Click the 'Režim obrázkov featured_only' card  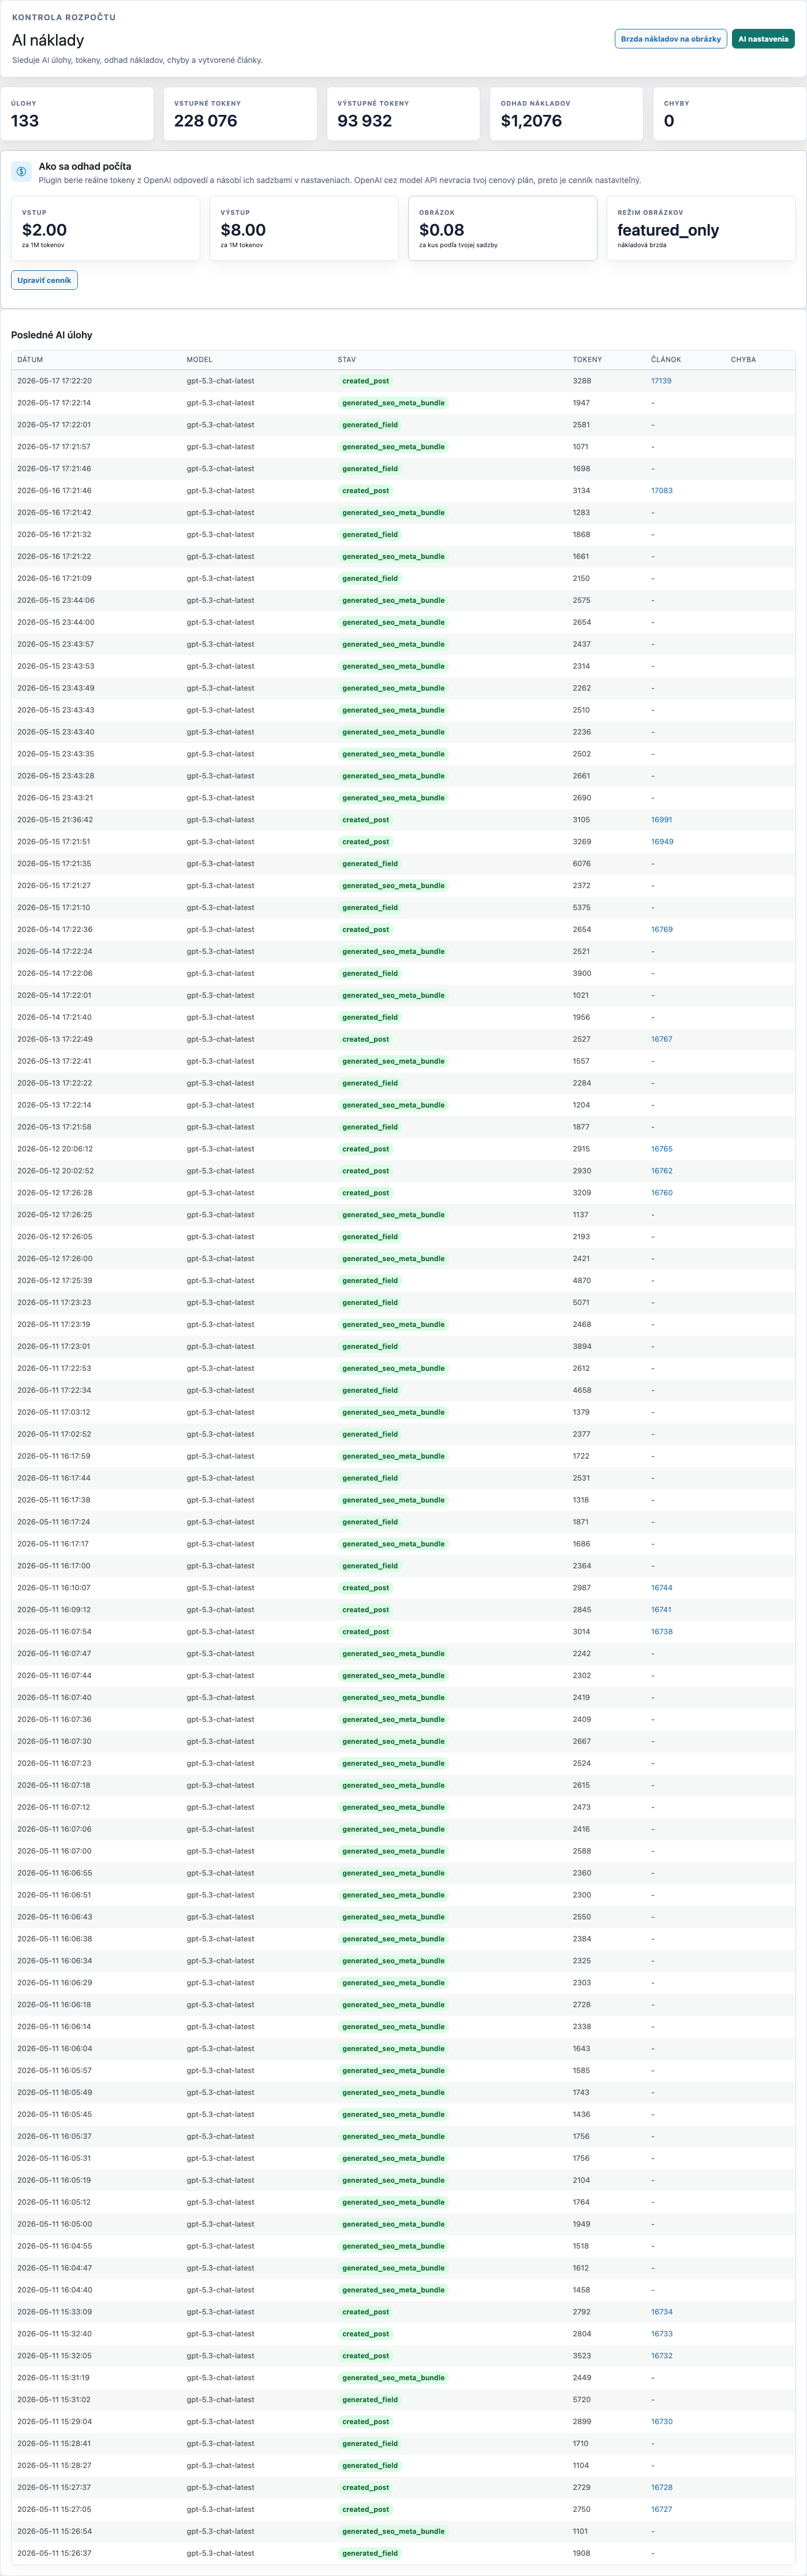[x=701, y=228]
